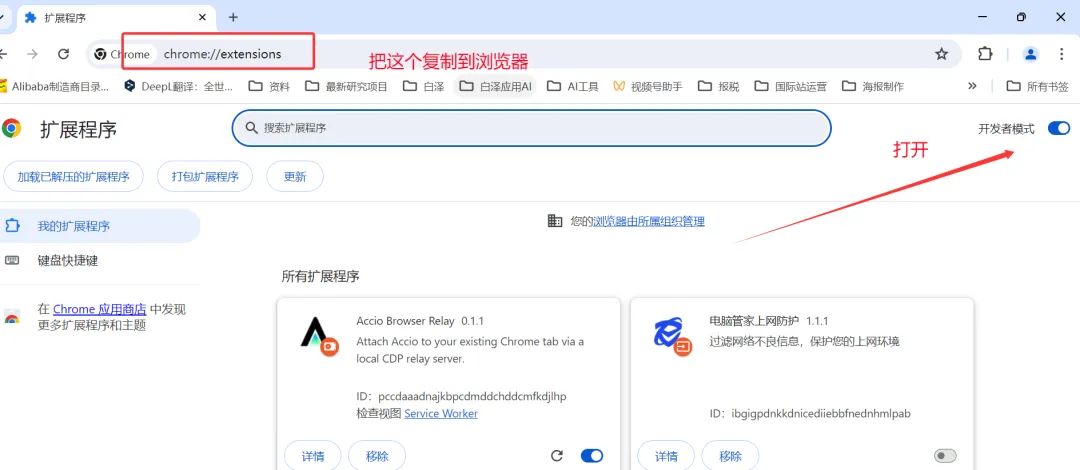This screenshot has width=1080, height=470.
Task: Open the 白泽应用AI bookmark folder
Action: (x=495, y=86)
